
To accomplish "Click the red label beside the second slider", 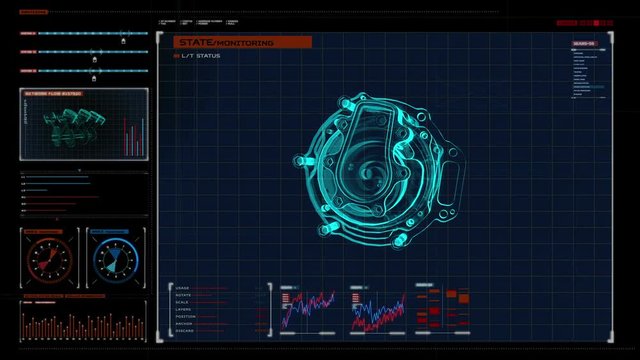I will (x=28, y=52).
